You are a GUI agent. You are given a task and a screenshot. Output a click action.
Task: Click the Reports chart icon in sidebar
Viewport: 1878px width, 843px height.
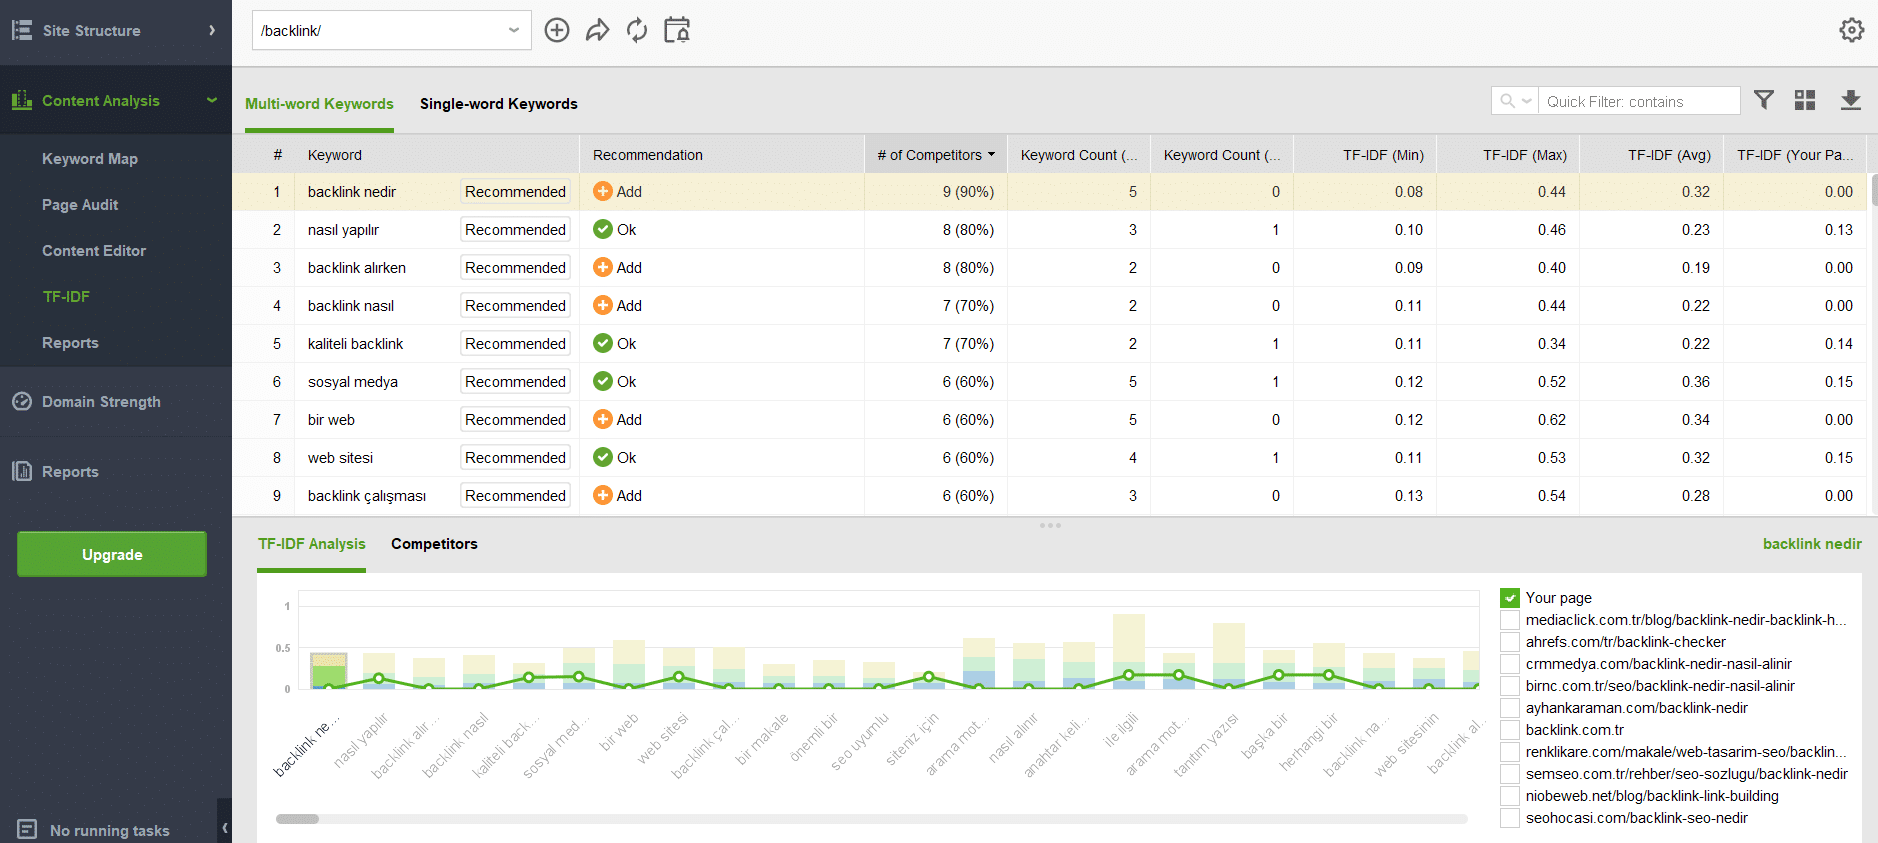tap(22, 471)
